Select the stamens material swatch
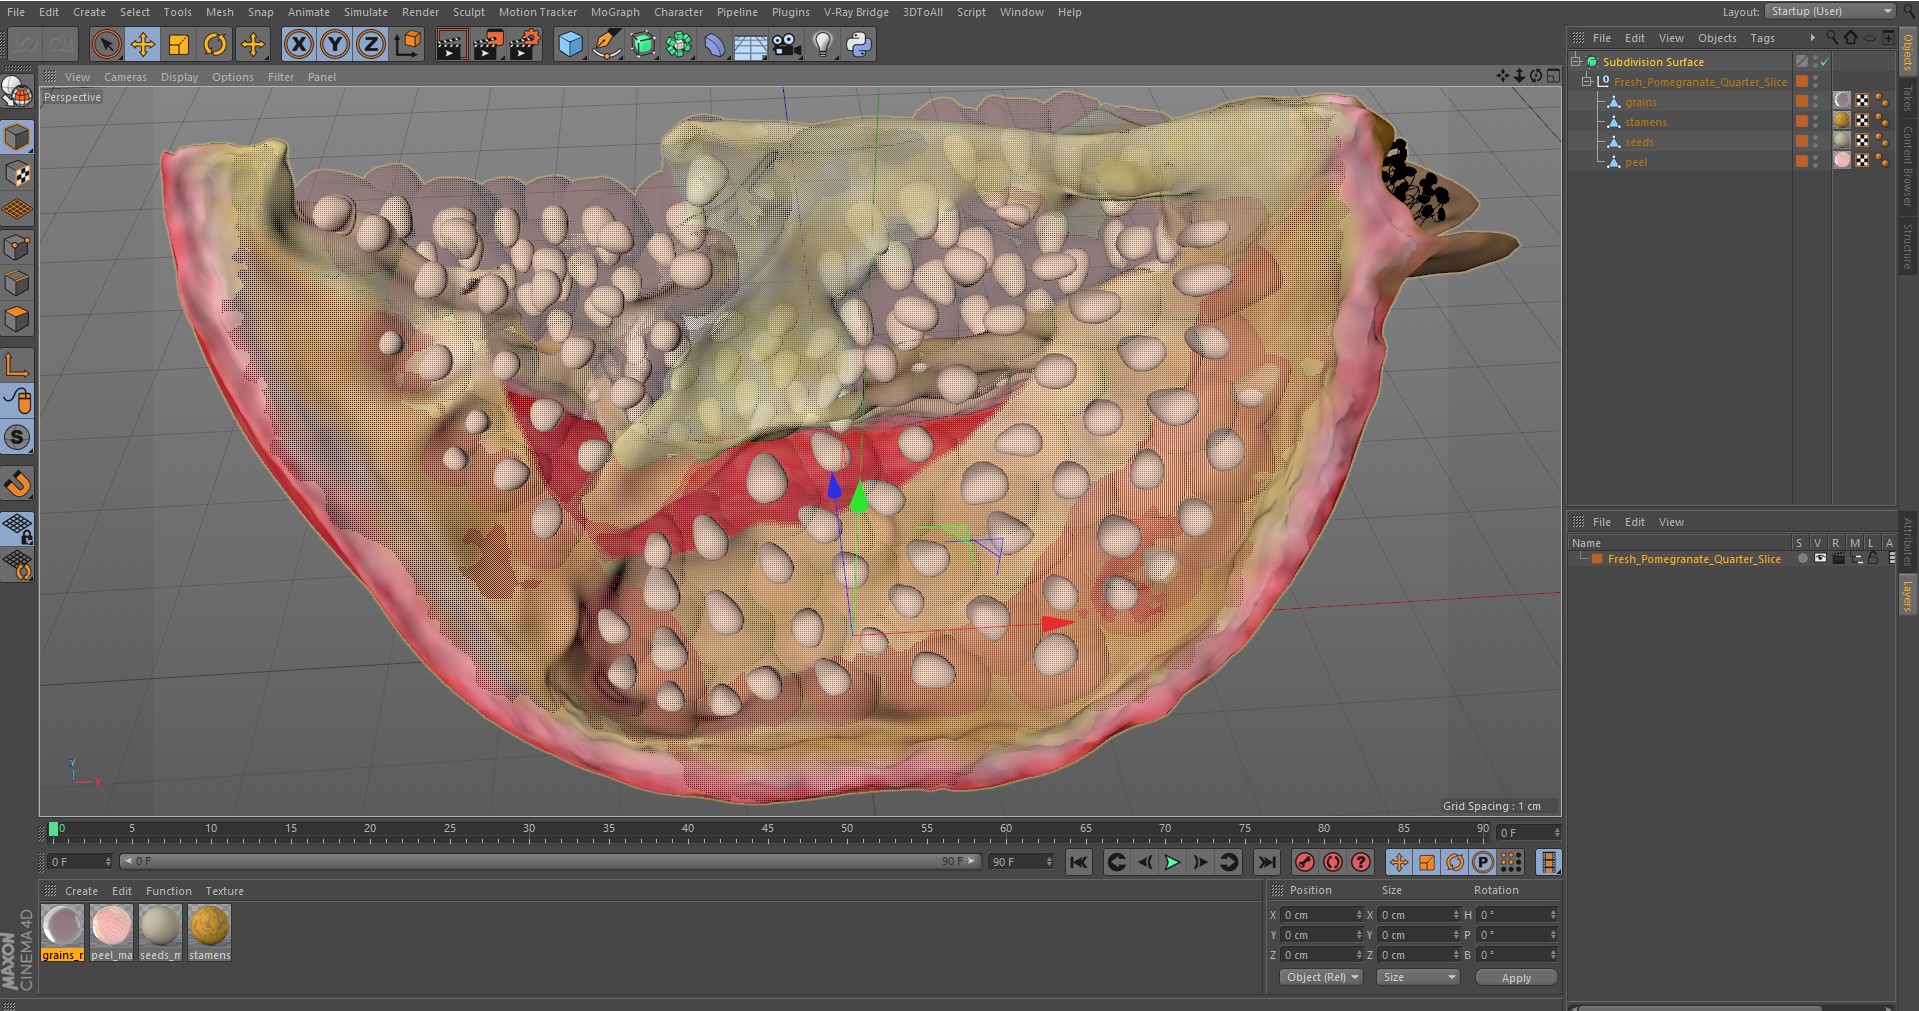1919x1011 pixels. [209, 926]
